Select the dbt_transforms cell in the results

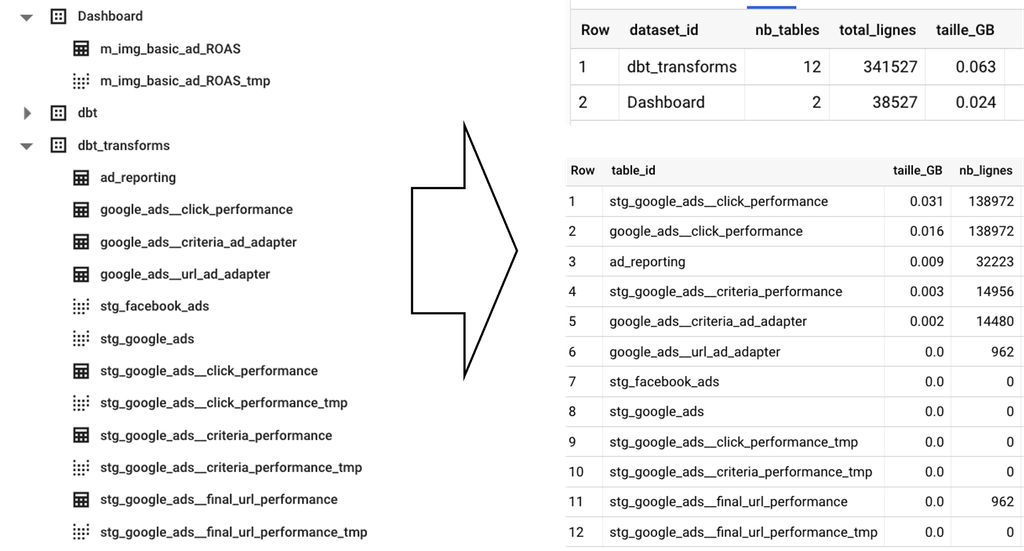(x=682, y=67)
